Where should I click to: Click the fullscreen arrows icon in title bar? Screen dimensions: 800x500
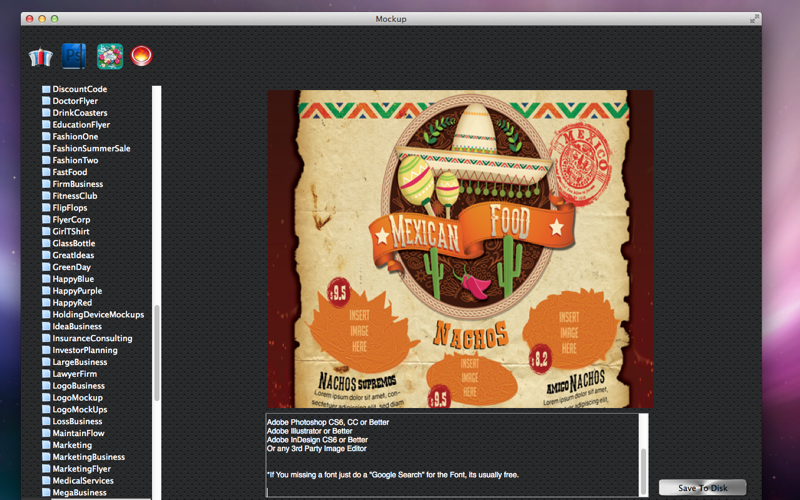coord(755,19)
